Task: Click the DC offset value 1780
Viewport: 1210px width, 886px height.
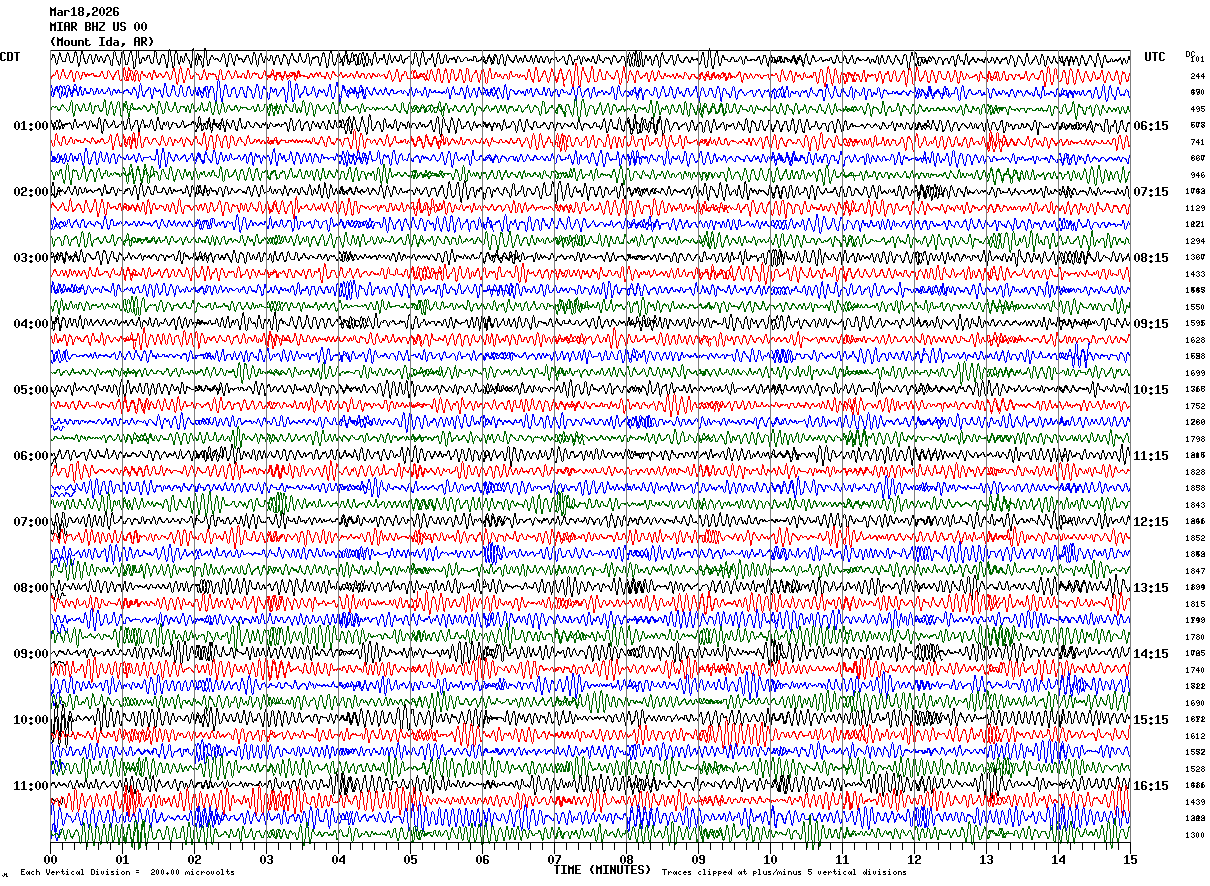Action: (x=1195, y=637)
